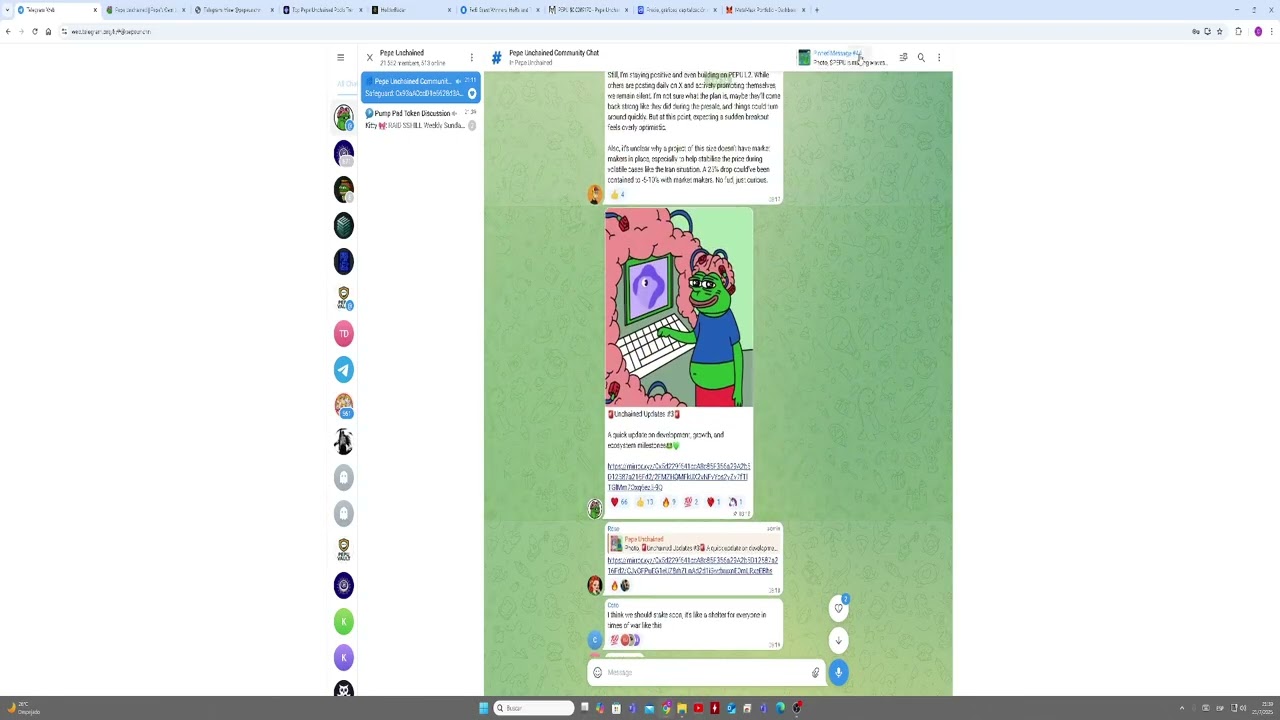
Task: Select Pepe Unchained Community Chat topic
Action: point(421,87)
